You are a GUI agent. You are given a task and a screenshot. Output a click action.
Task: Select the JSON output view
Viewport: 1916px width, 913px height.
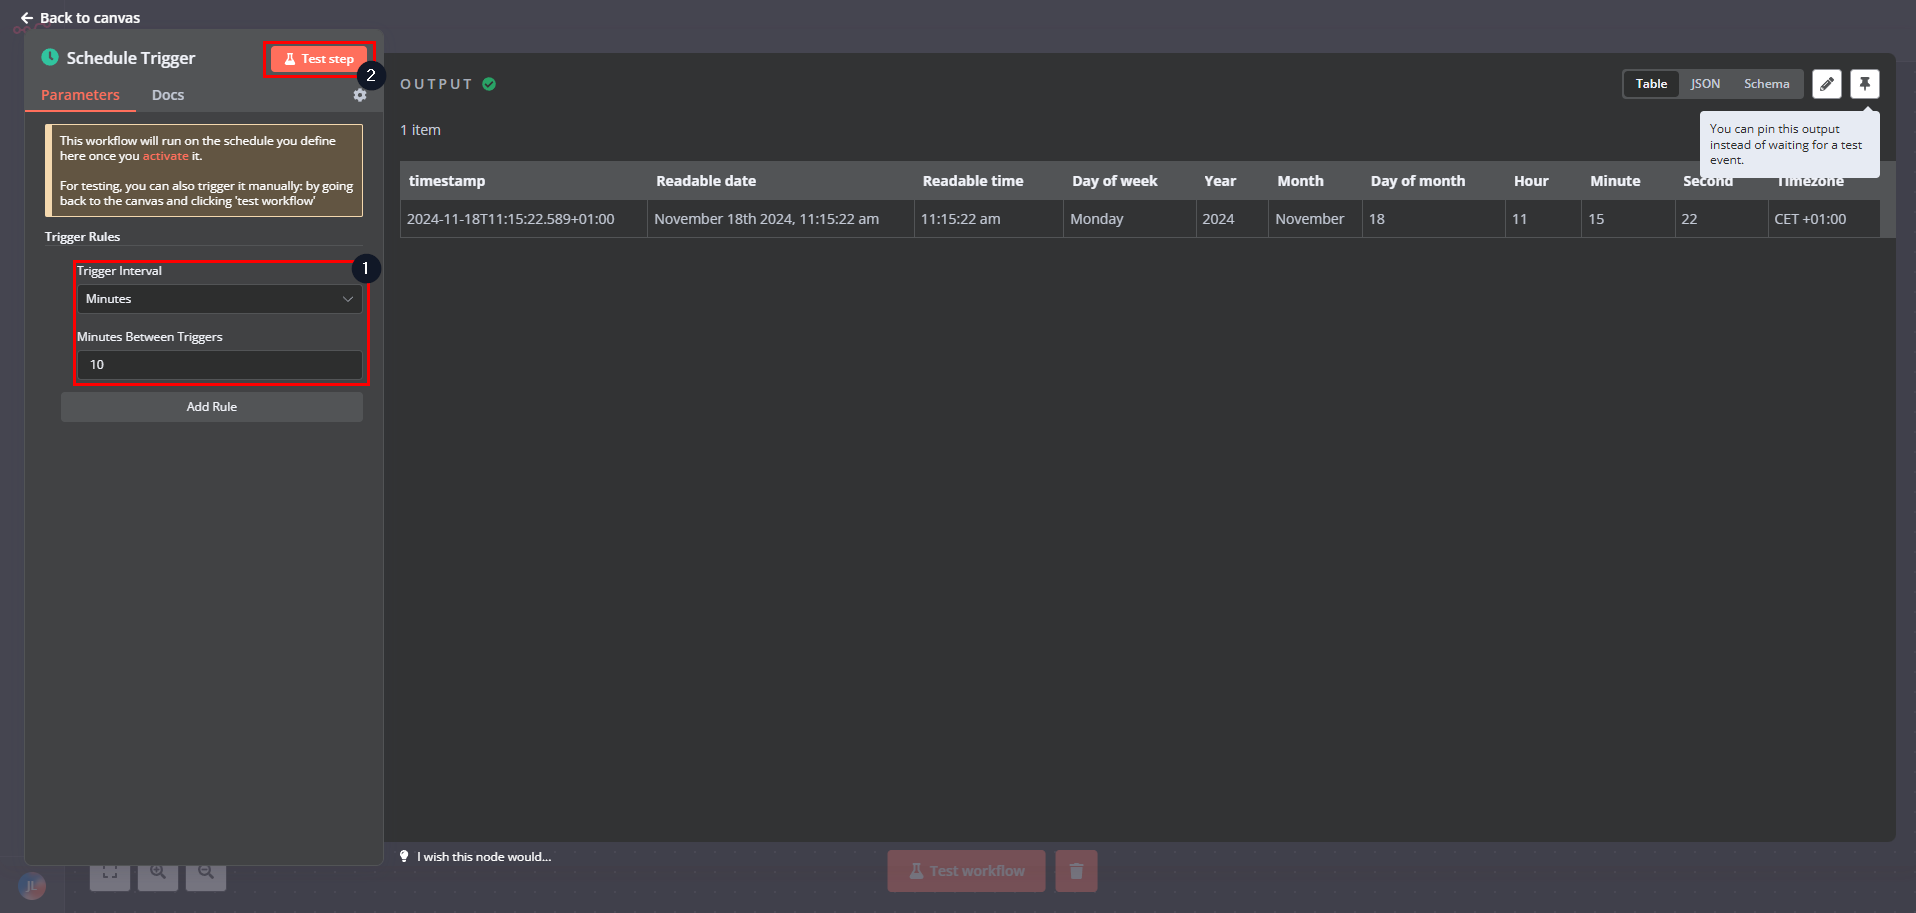[1705, 84]
